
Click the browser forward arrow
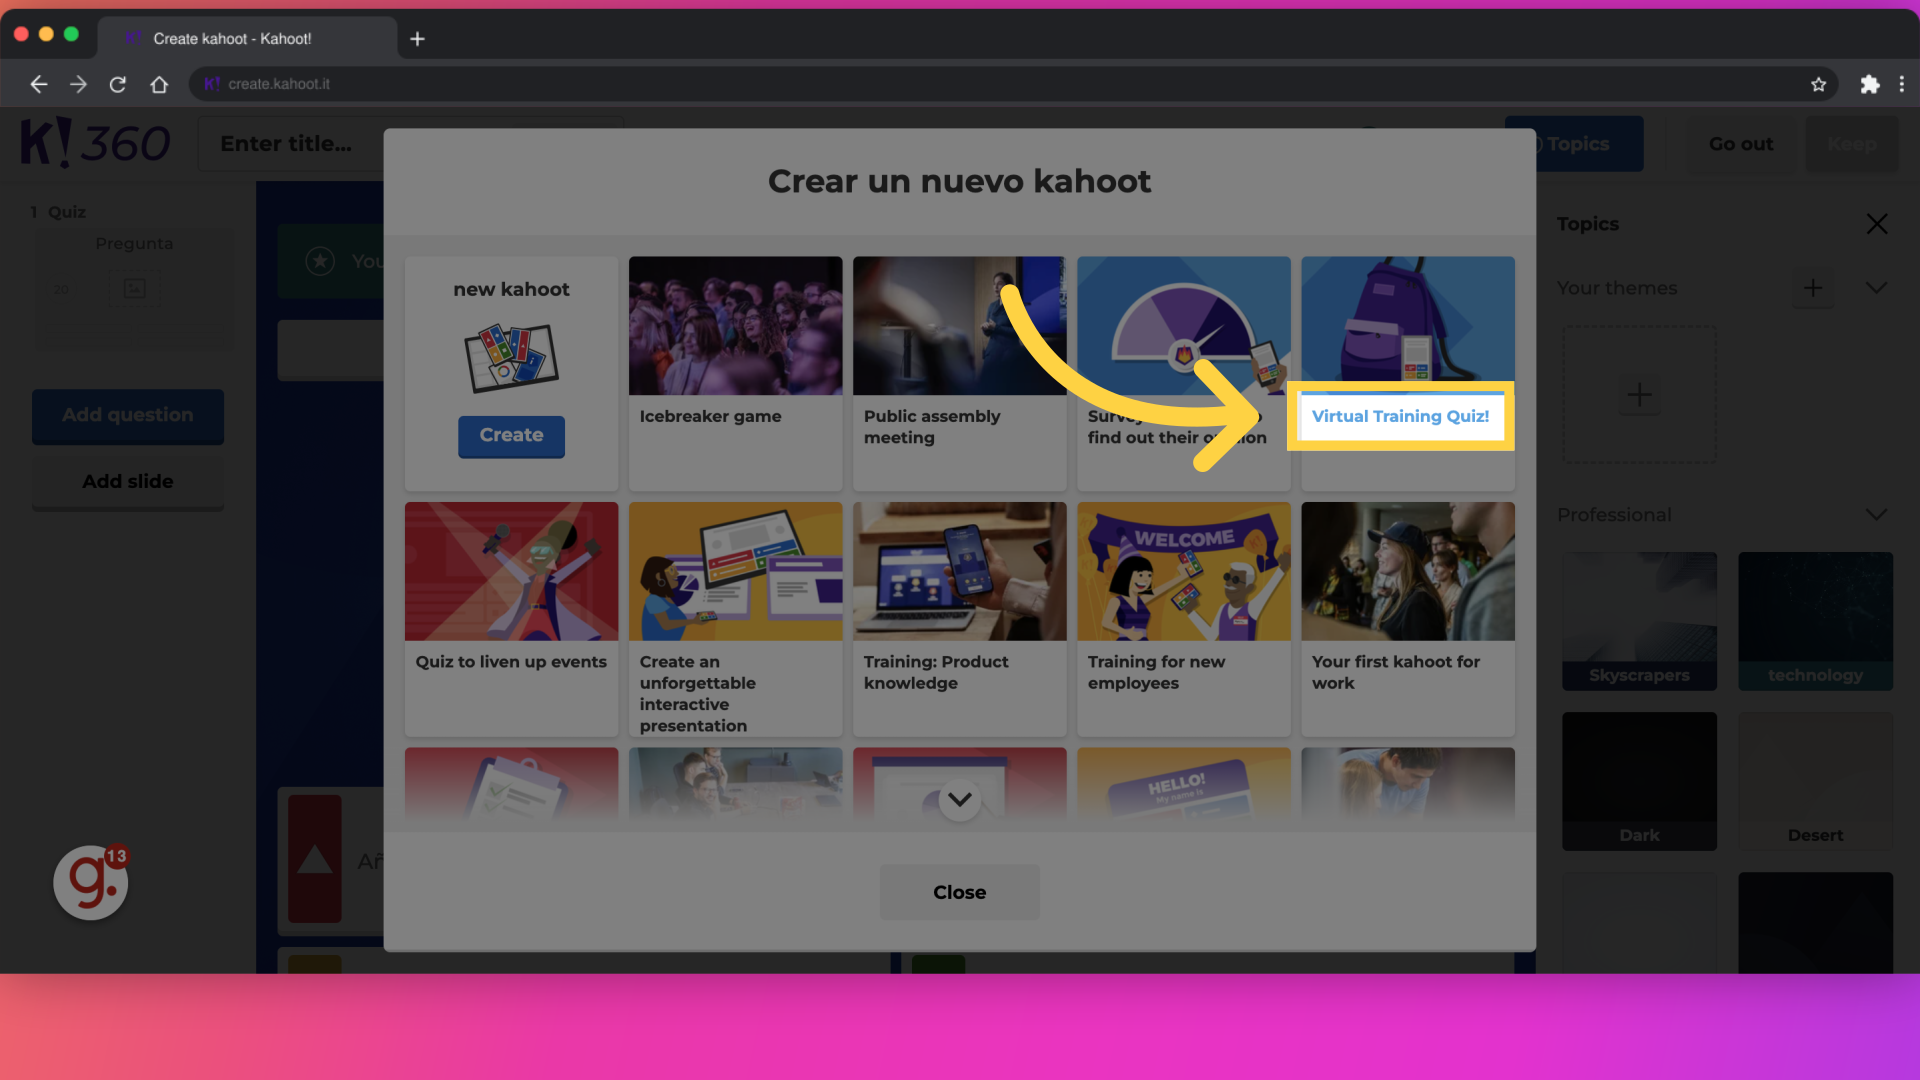click(x=78, y=84)
